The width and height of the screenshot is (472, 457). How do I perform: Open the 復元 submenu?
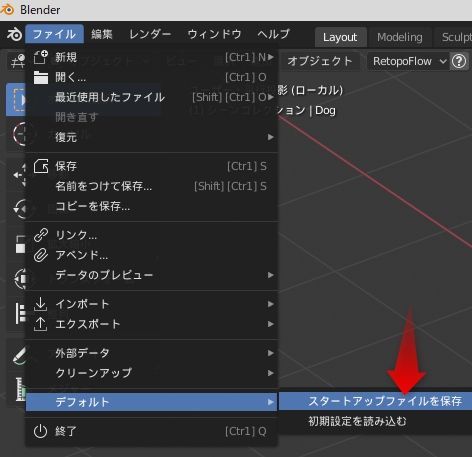click(x=151, y=137)
